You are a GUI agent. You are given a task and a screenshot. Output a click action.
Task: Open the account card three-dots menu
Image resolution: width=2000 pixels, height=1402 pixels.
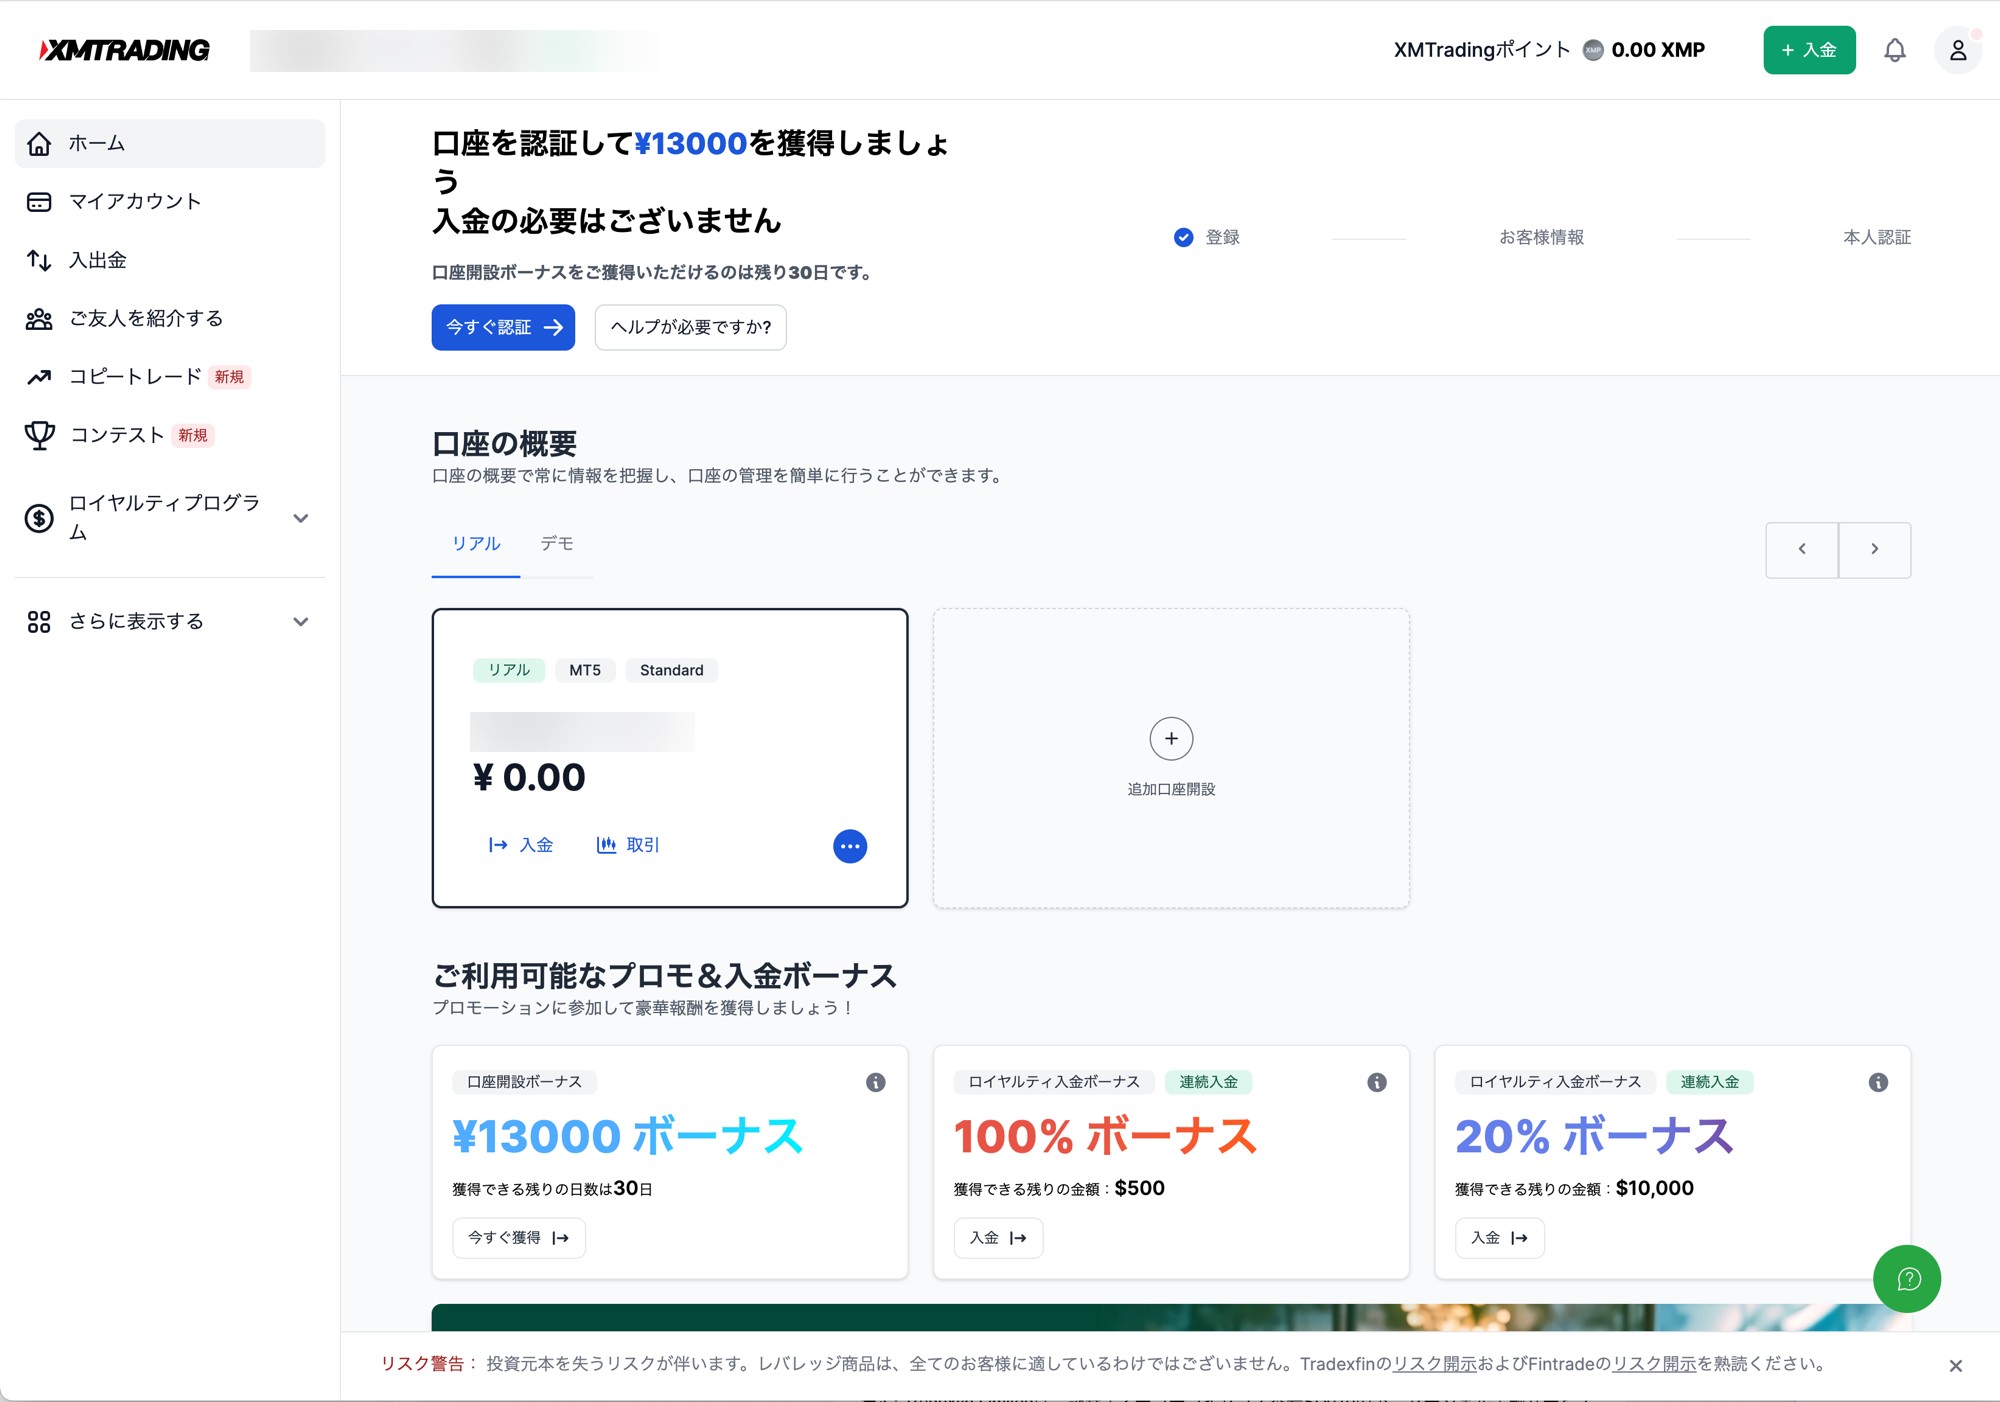click(850, 846)
